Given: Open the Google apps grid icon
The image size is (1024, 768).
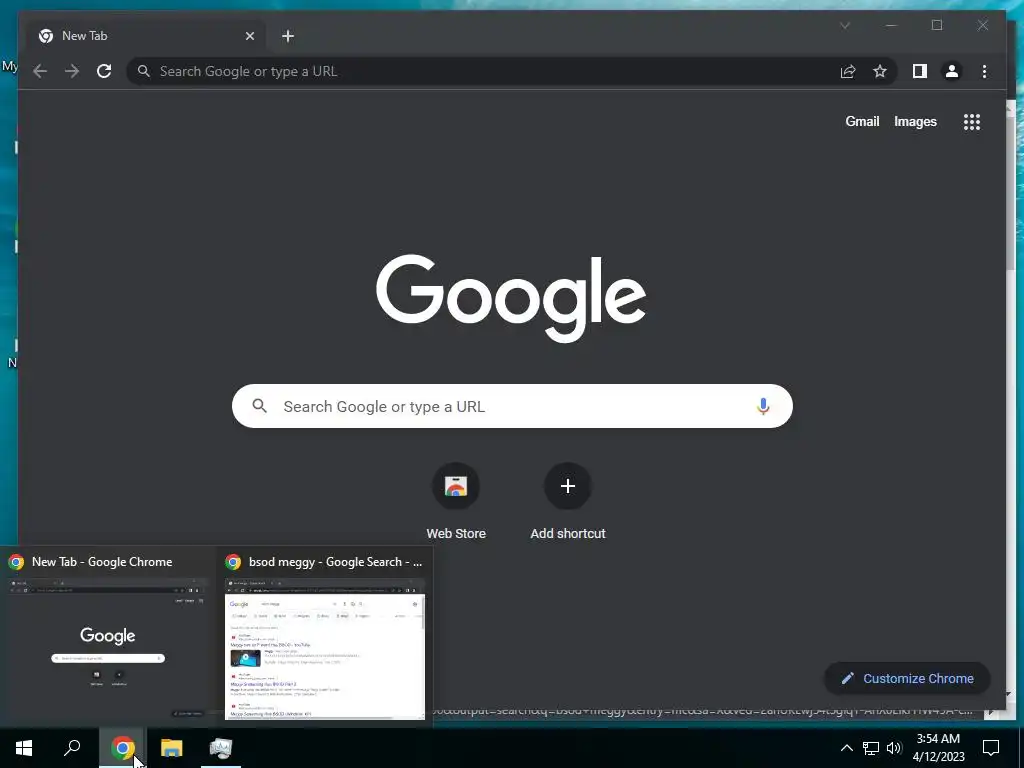Looking at the screenshot, I should [x=972, y=121].
